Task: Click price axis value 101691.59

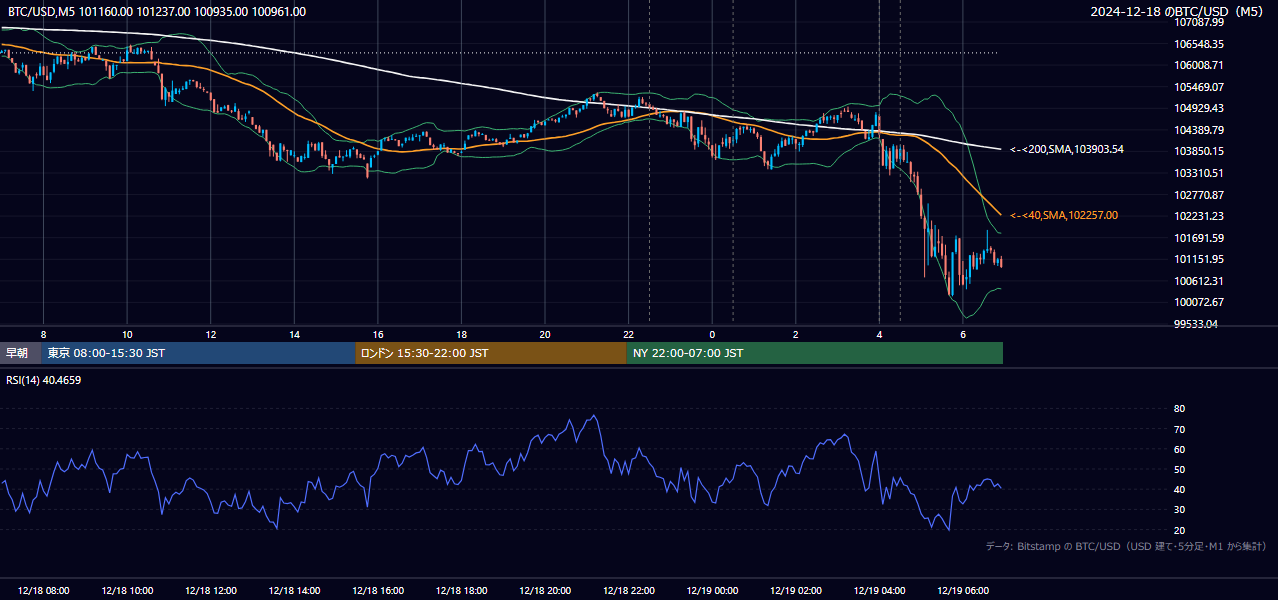Action: (x=1199, y=238)
